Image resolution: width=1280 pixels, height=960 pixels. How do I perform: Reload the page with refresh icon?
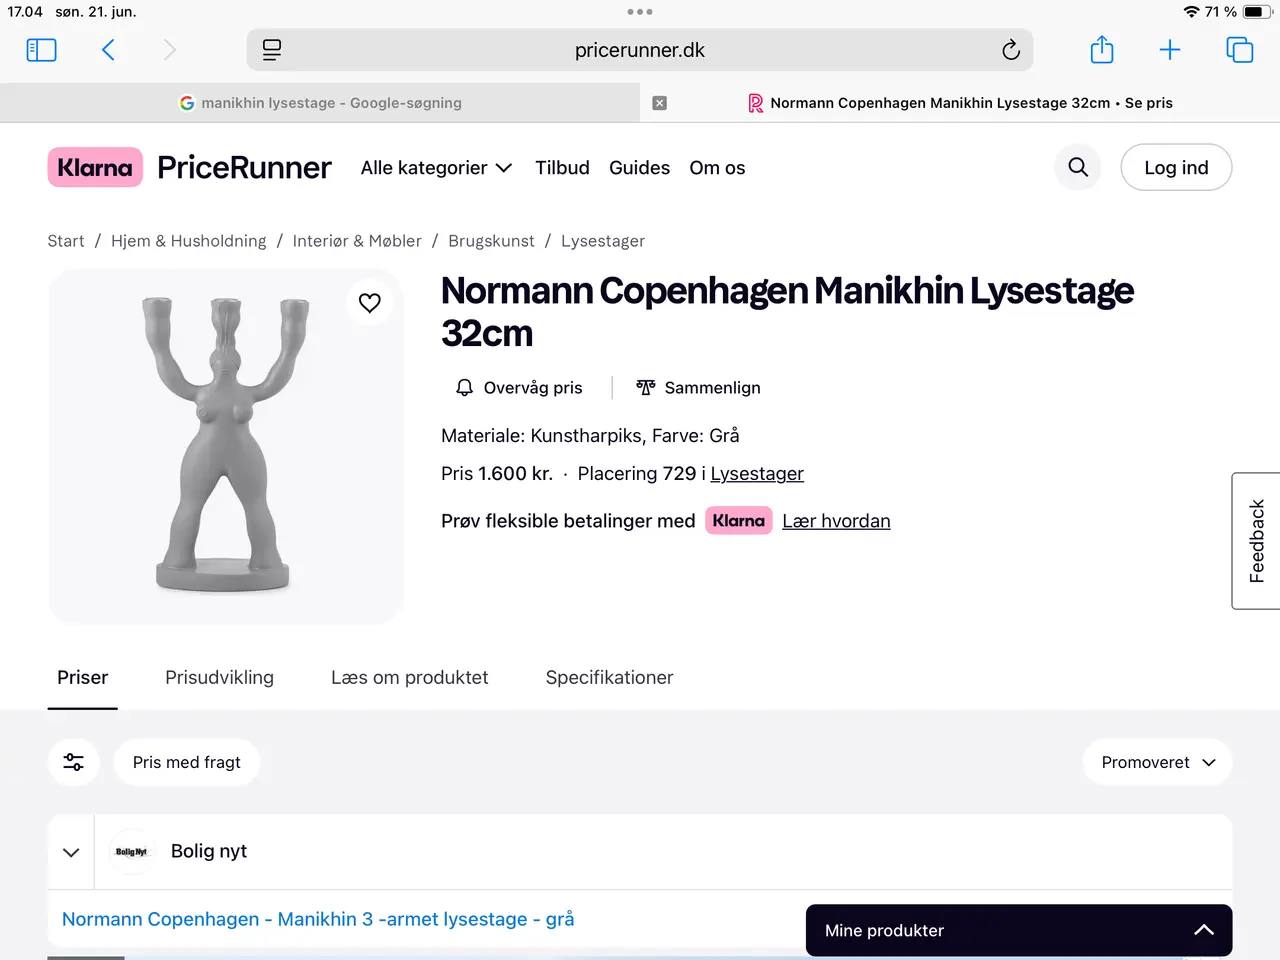coord(1011,50)
